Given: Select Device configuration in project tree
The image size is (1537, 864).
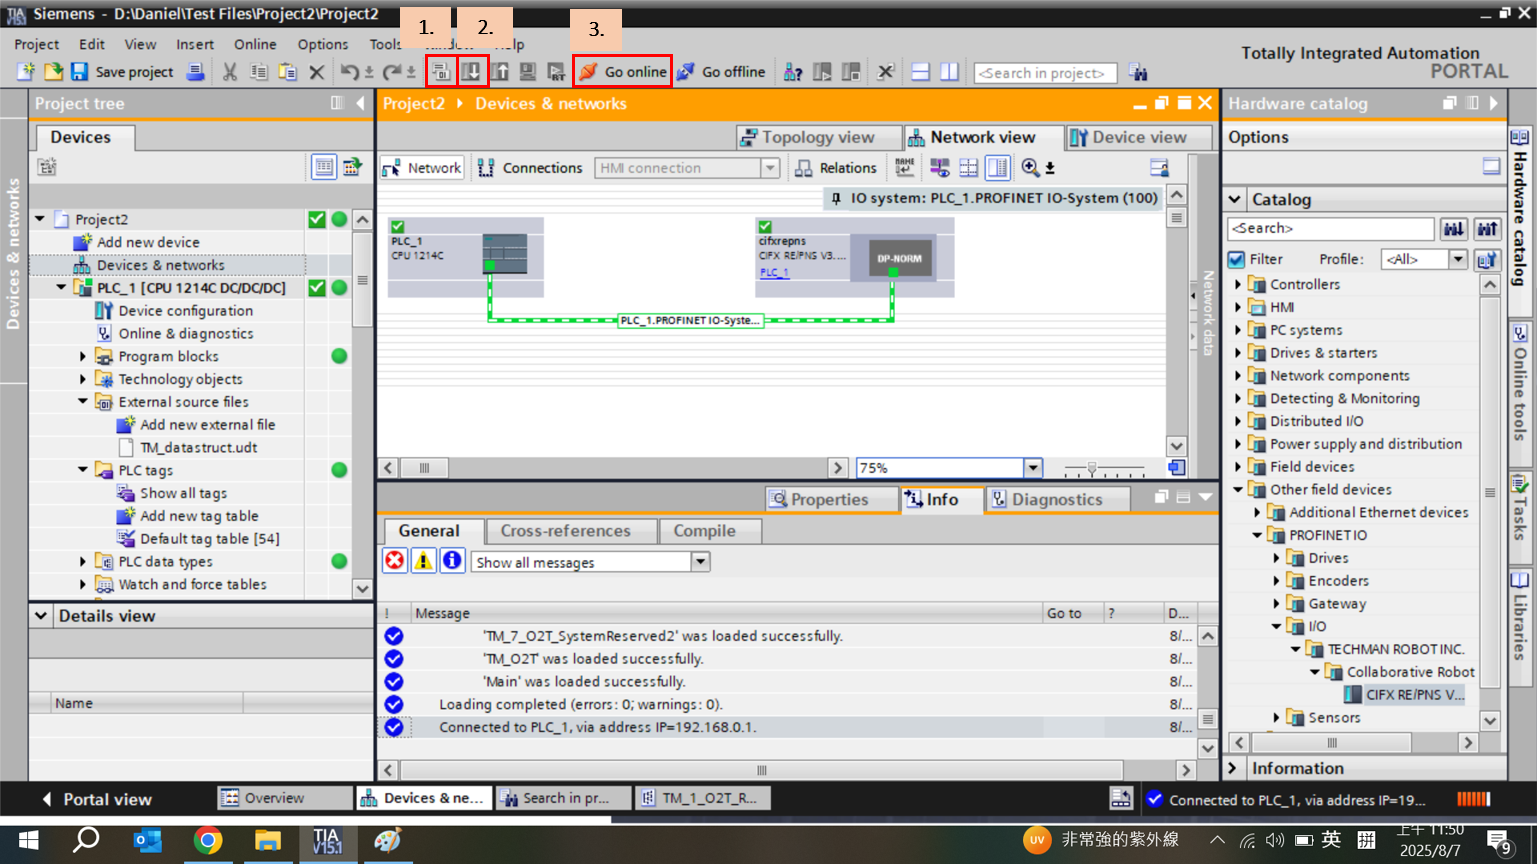Looking at the screenshot, I should (x=186, y=311).
